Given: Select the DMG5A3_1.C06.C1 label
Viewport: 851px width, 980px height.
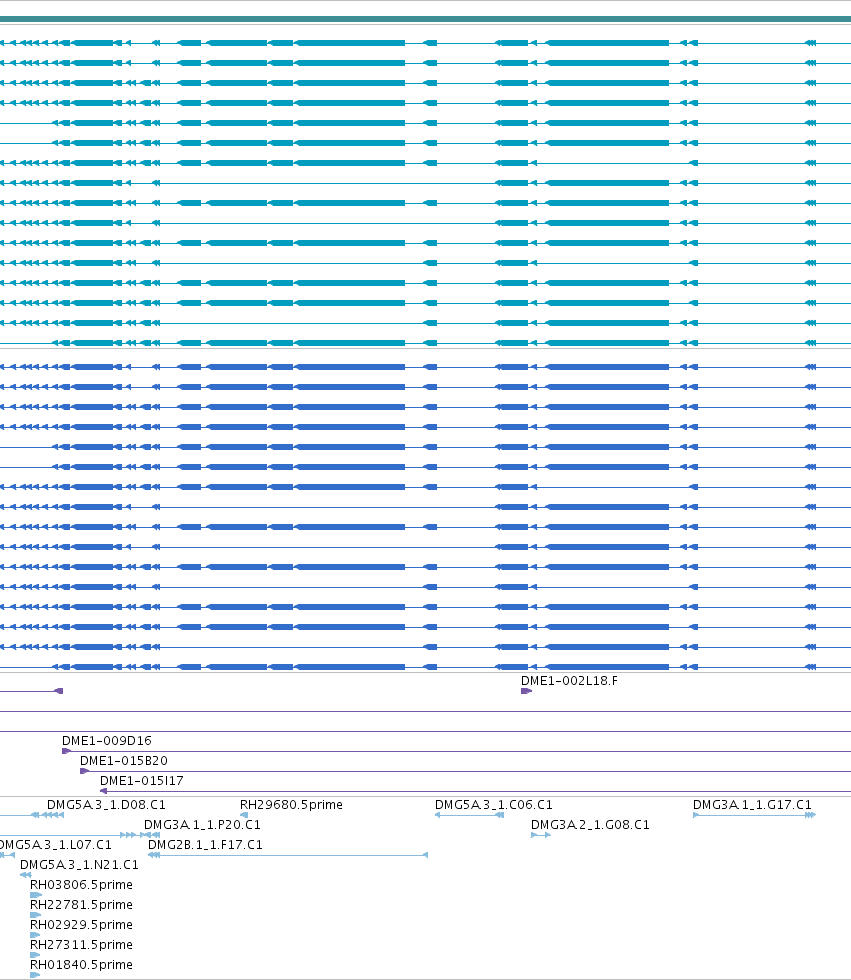Looking at the screenshot, I should click(494, 804).
